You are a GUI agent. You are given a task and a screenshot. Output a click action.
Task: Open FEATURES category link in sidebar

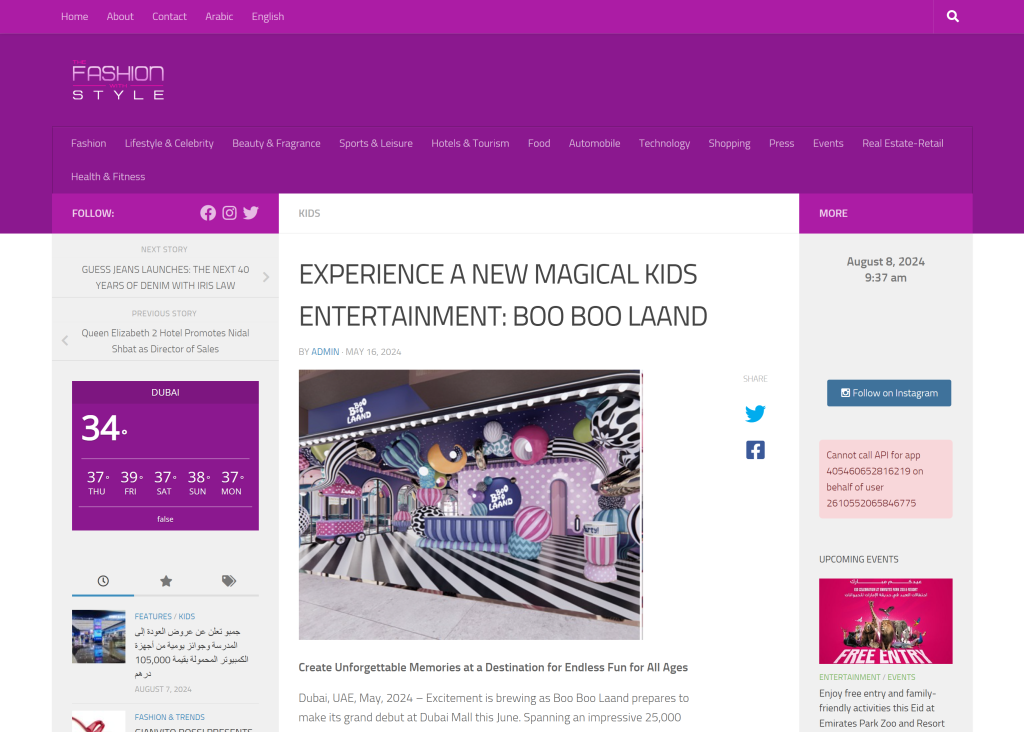click(153, 616)
